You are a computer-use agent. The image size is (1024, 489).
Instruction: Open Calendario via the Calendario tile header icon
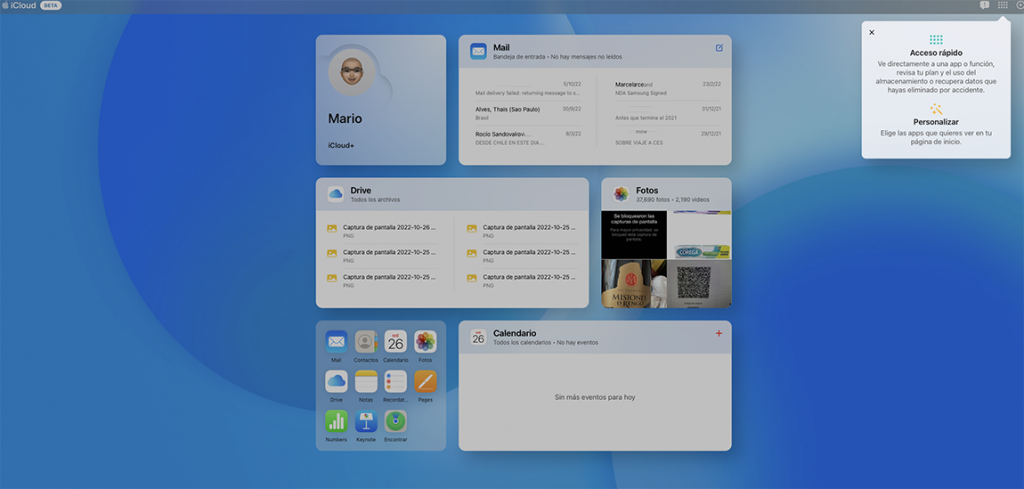[478, 337]
